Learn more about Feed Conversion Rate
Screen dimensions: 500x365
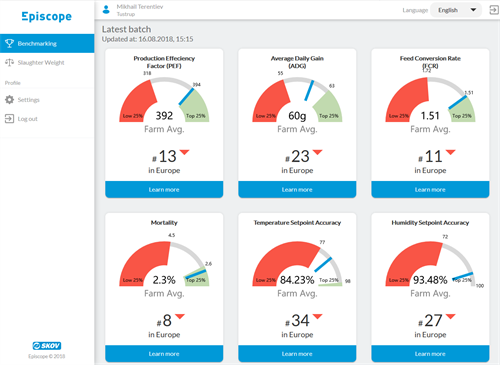click(x=430, y=189)
